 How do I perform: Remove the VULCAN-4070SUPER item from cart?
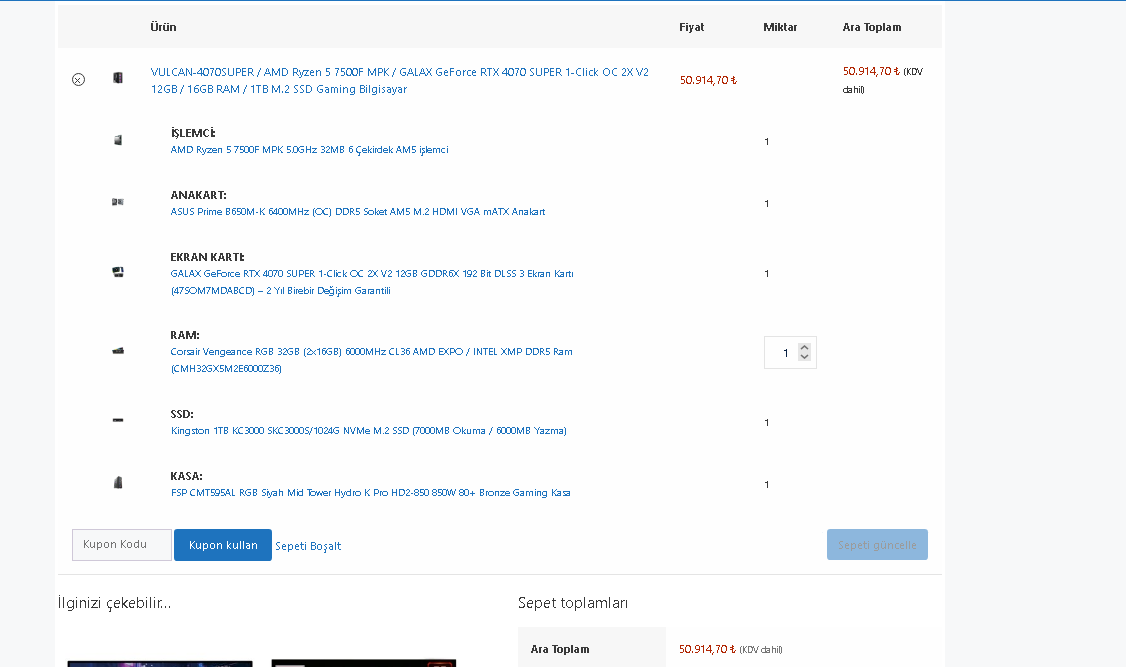click(x=78, y=80)
